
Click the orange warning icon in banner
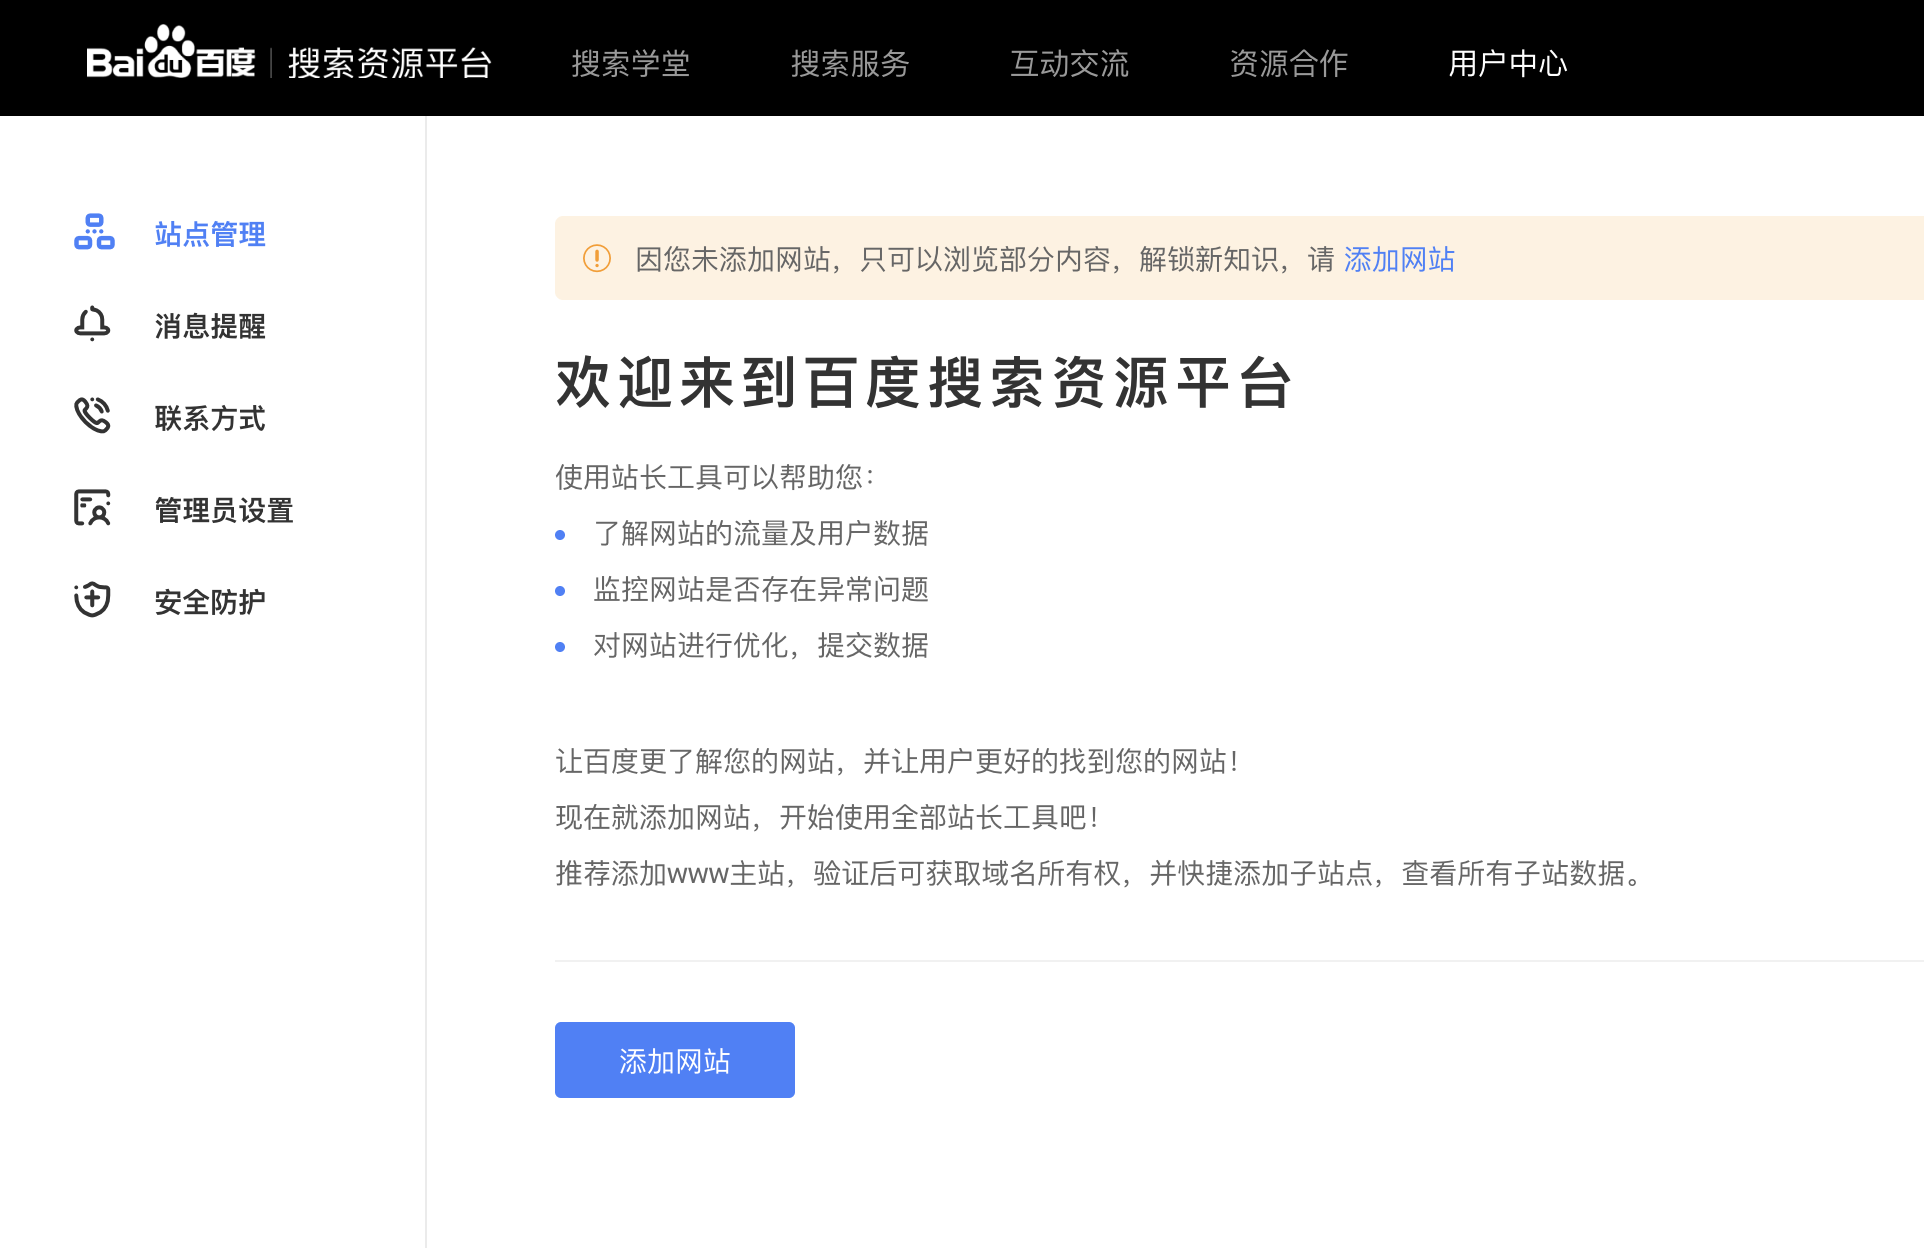pyautogui.click(x=597, y=259)
